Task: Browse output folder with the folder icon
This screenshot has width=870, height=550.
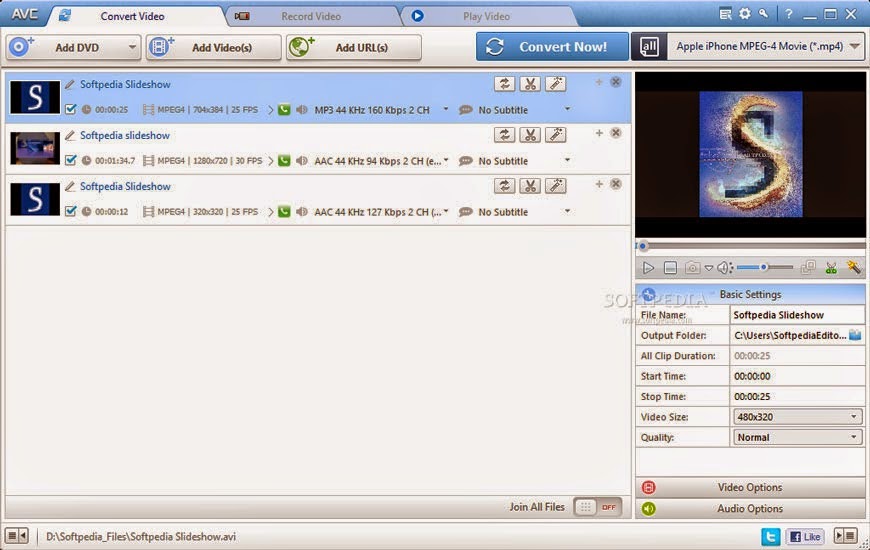Action: 855,335
